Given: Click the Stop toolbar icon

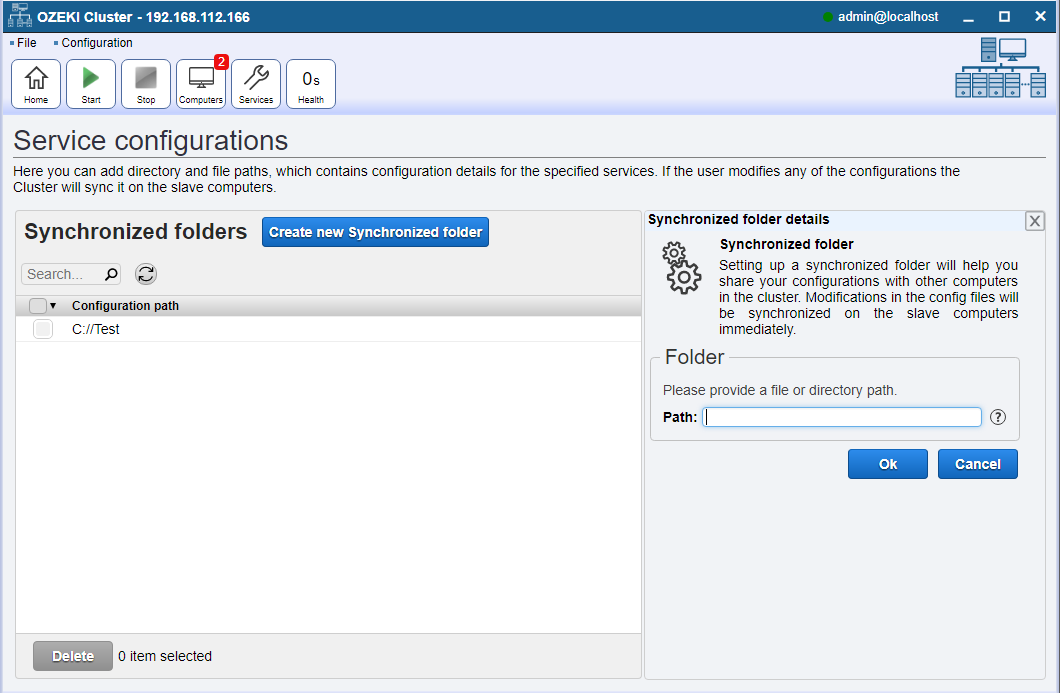Looking at the screenshot, I should point(146,84).
